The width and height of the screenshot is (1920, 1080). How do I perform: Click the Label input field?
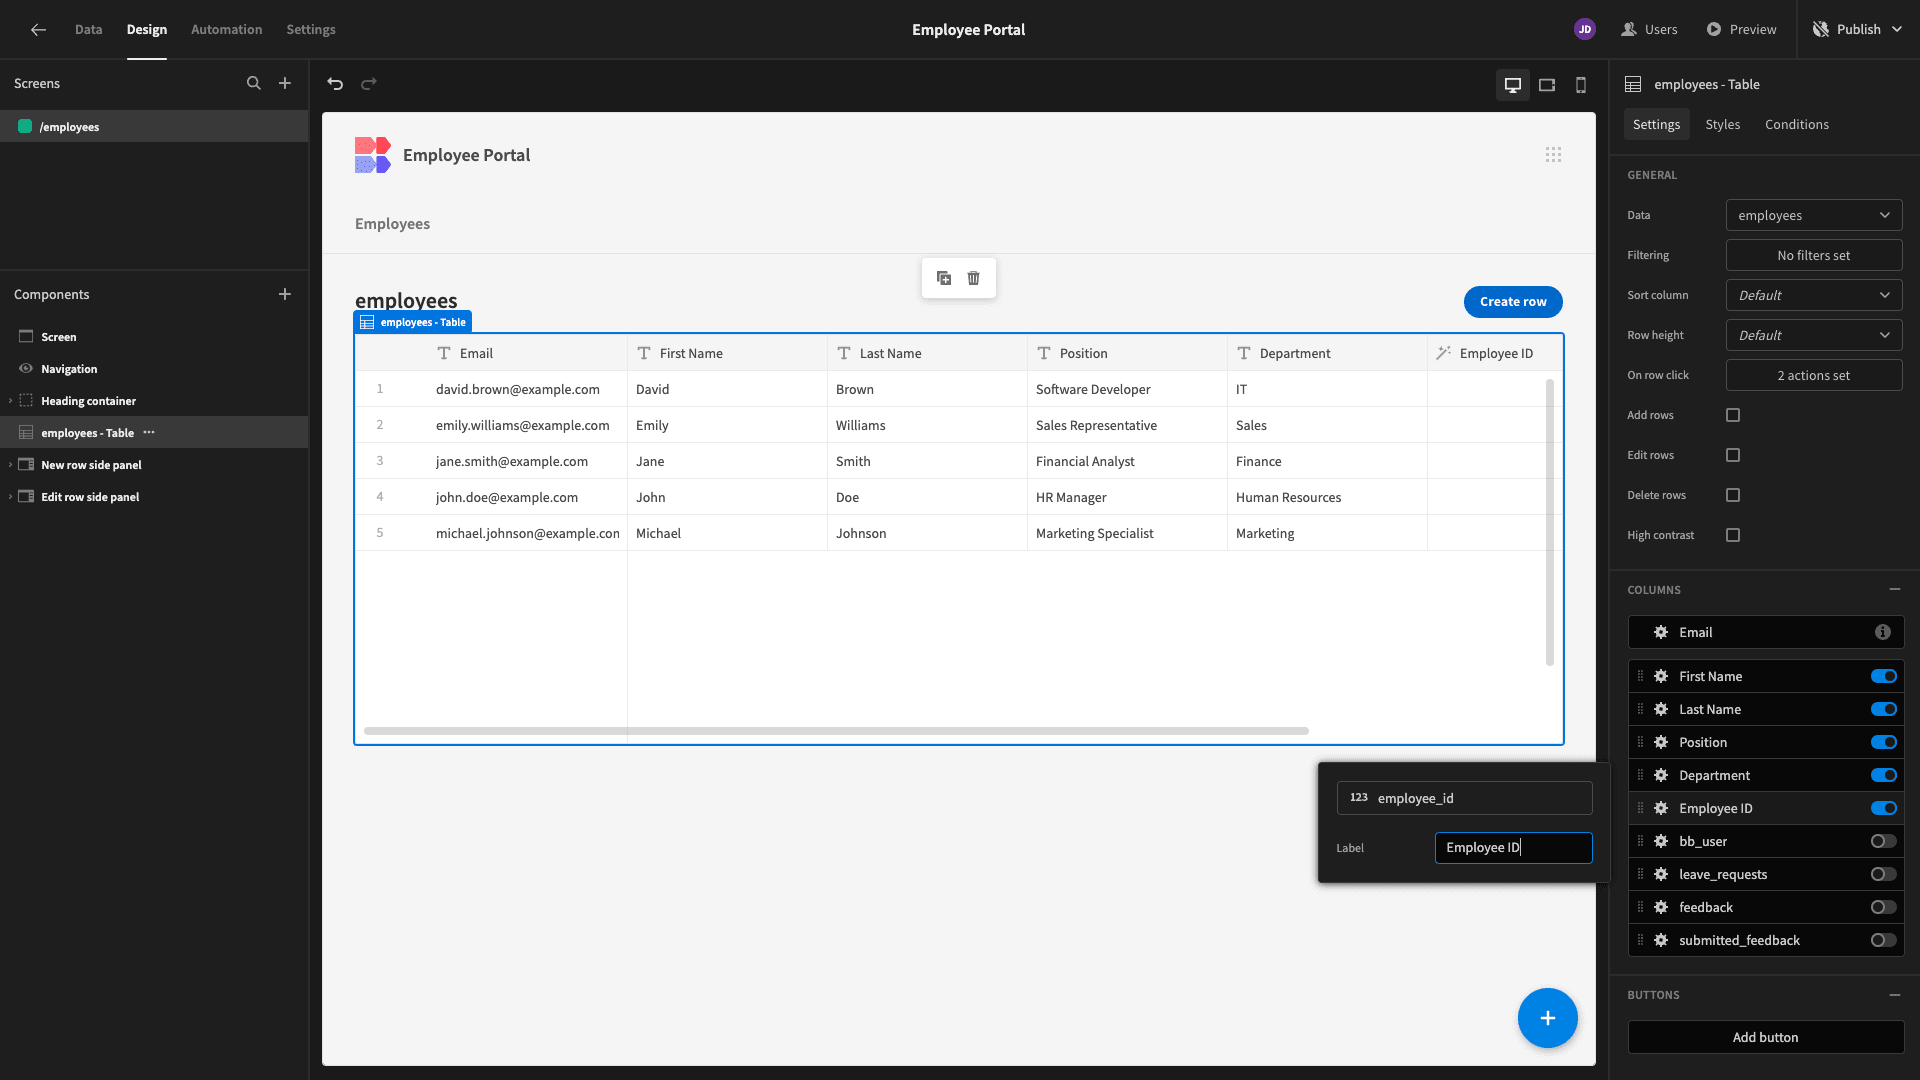[1514, 848]
